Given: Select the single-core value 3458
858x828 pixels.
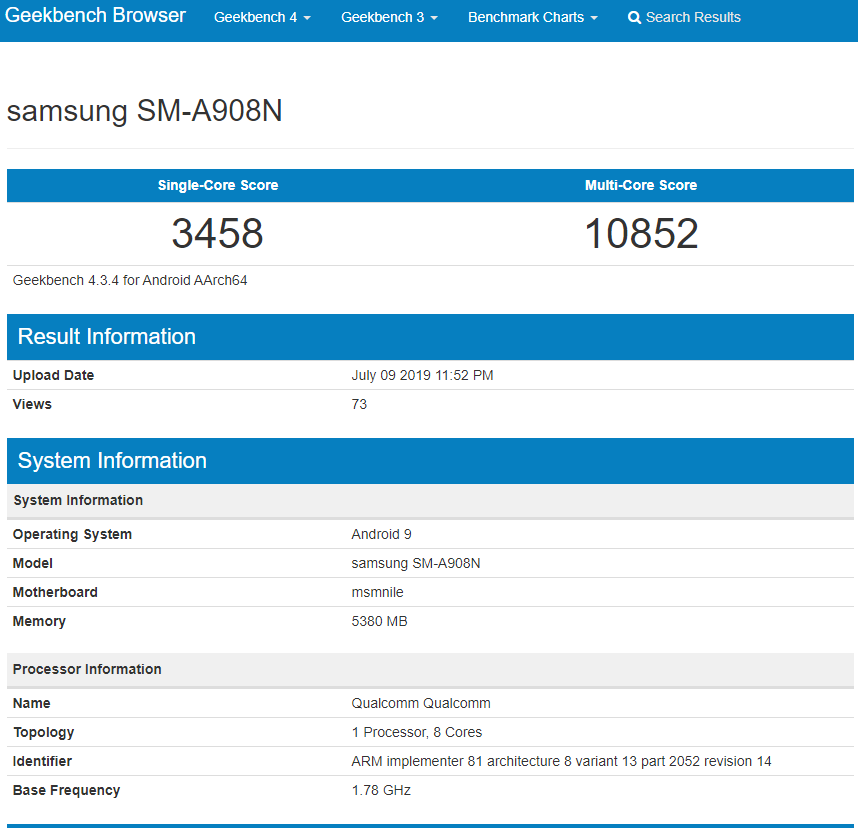Looking at the screenshot, I should coord(218,234).
